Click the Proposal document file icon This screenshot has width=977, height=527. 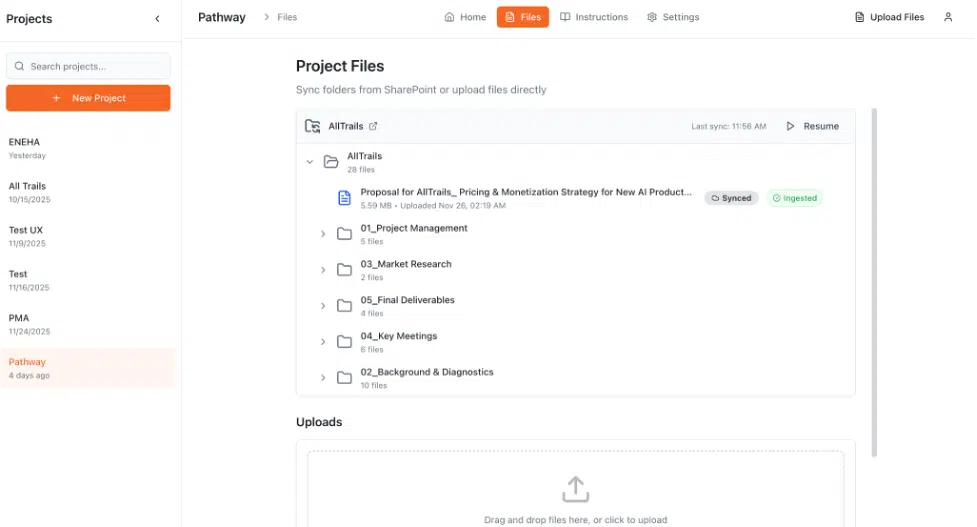[344, 198]
